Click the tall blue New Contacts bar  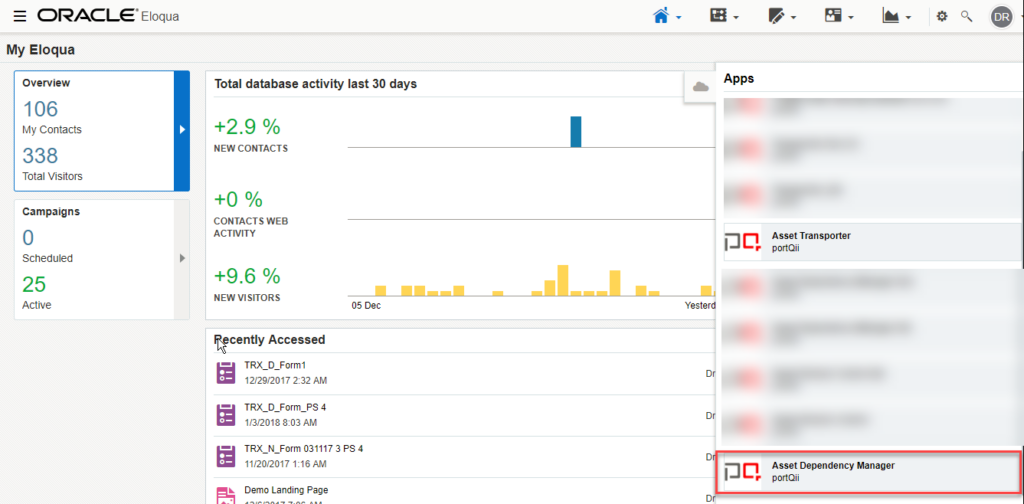tap(576, 131)
